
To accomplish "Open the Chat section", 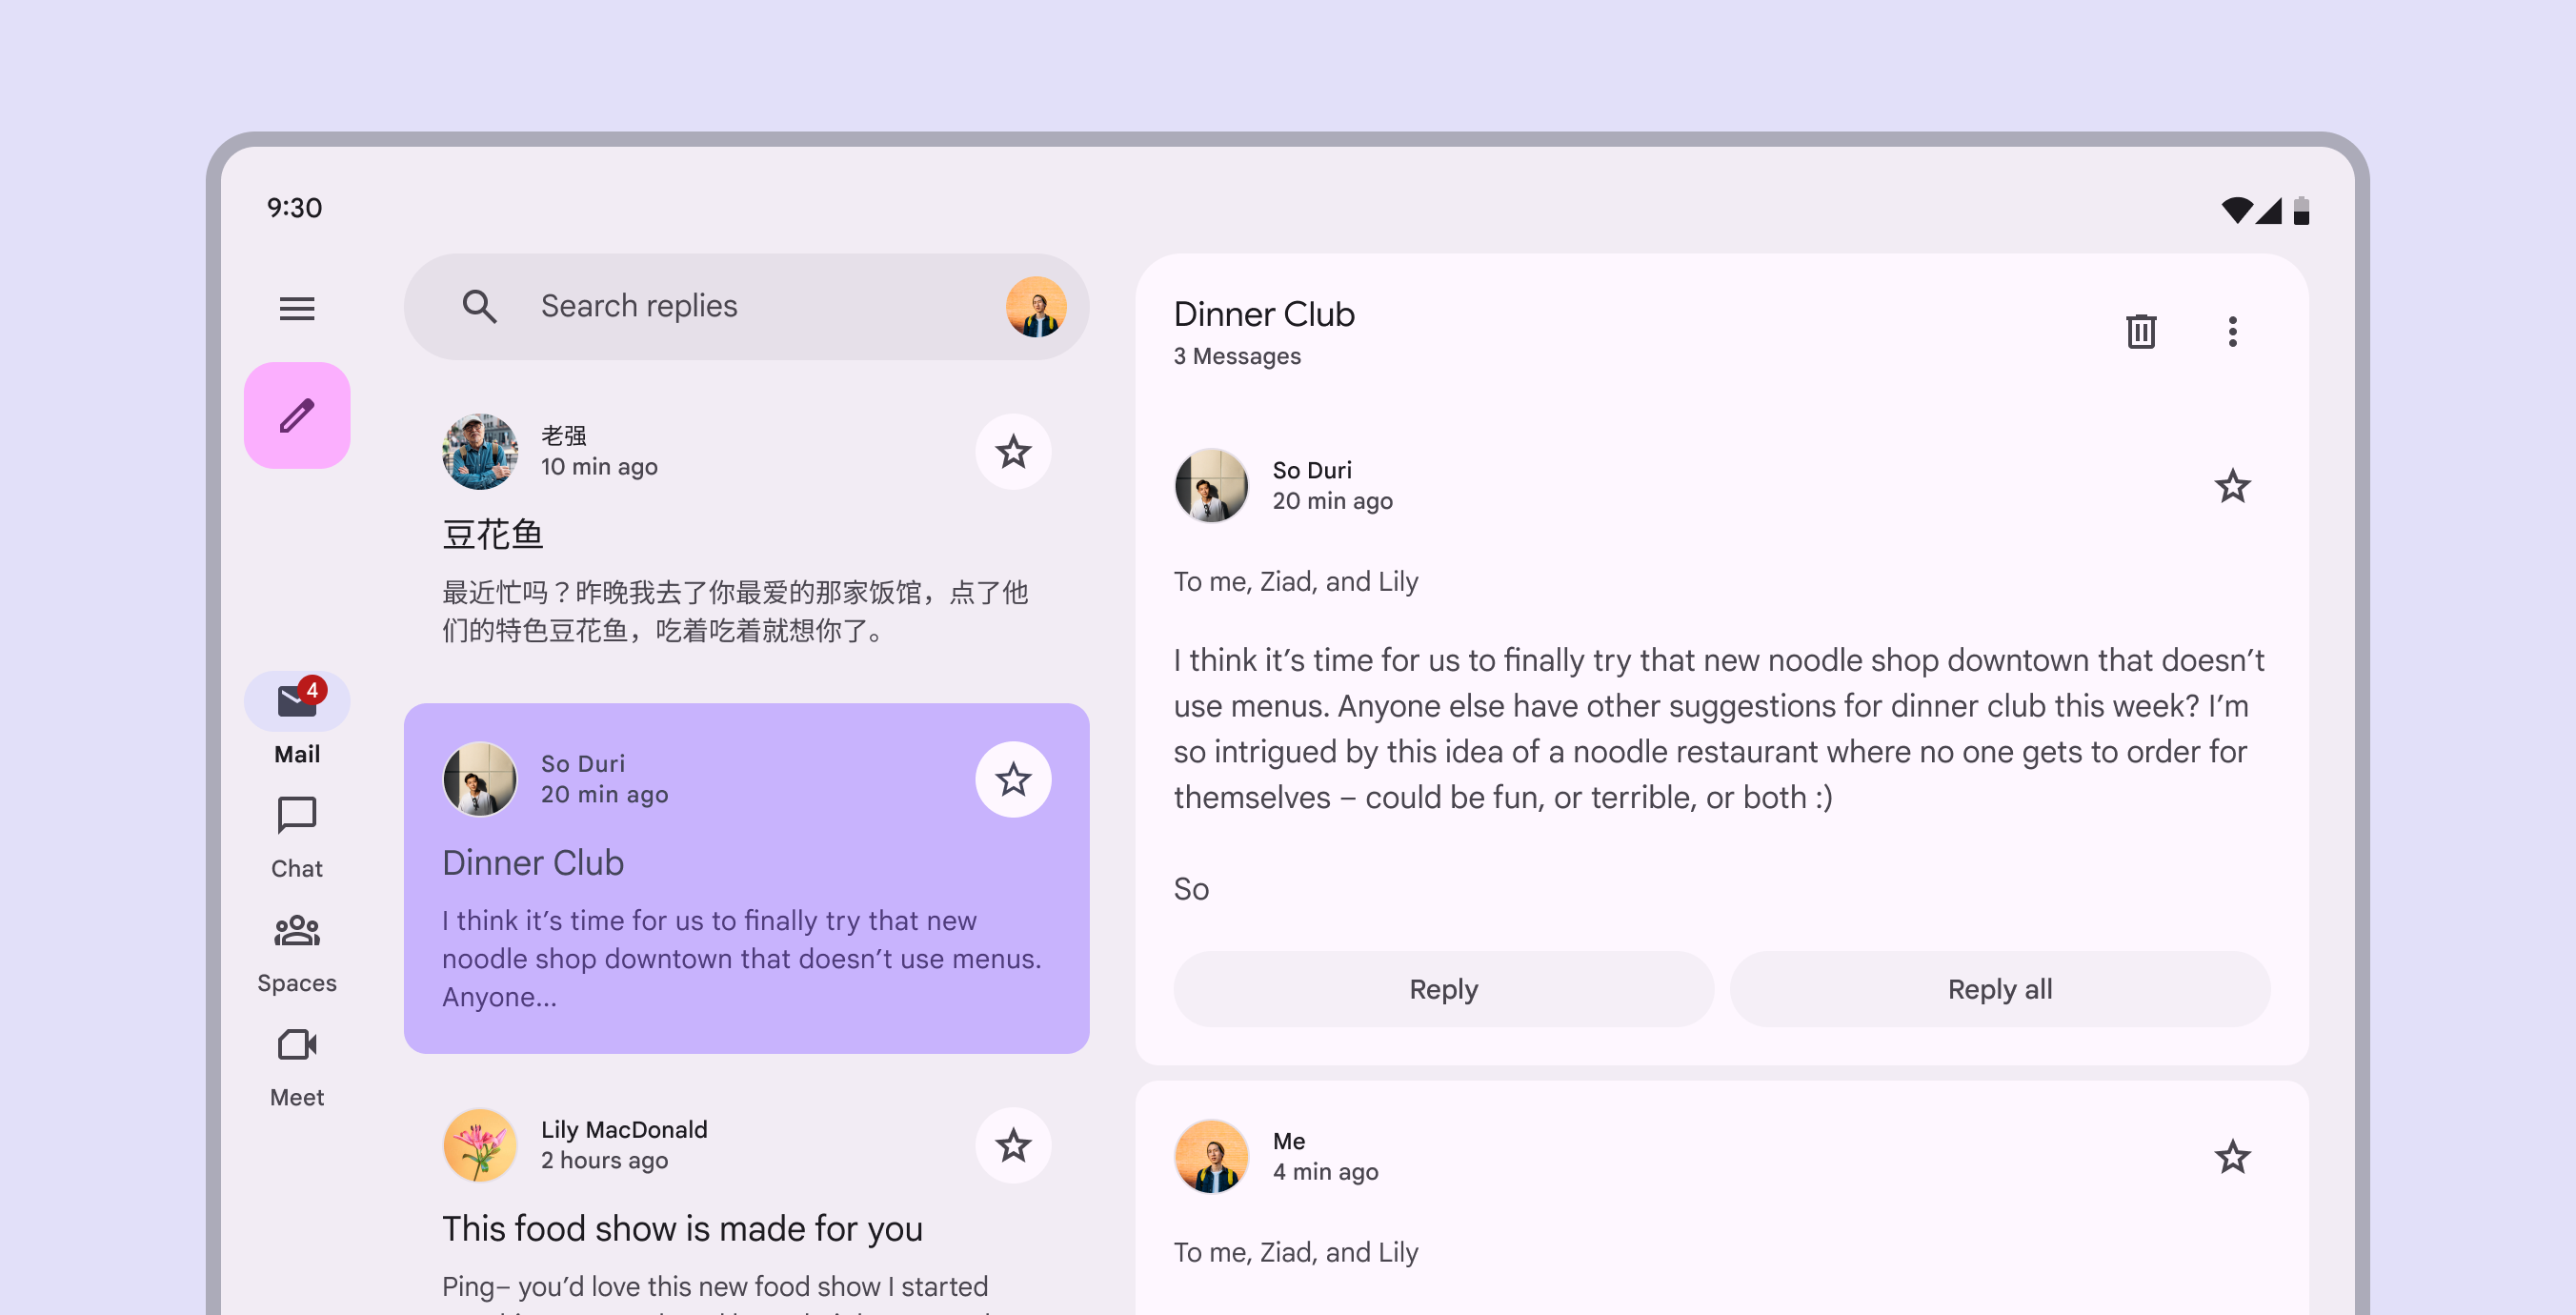I will (297, 836).
